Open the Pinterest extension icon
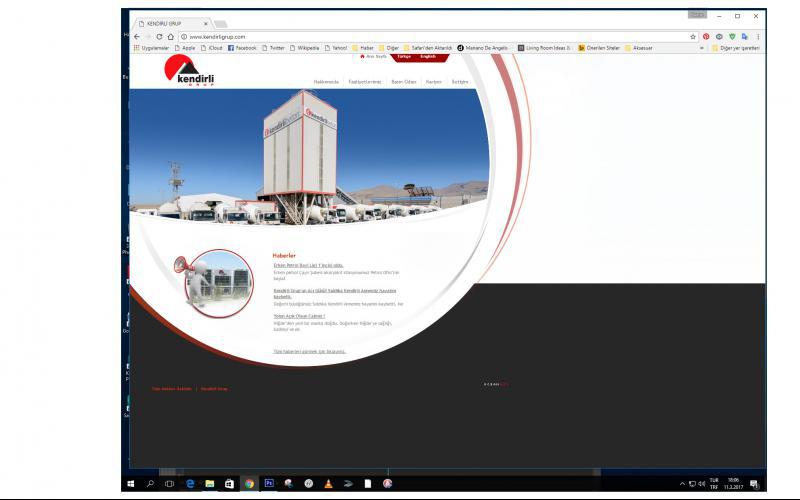Image resolution: width=800 pixels, height=500 pixels. pos(706,37)
